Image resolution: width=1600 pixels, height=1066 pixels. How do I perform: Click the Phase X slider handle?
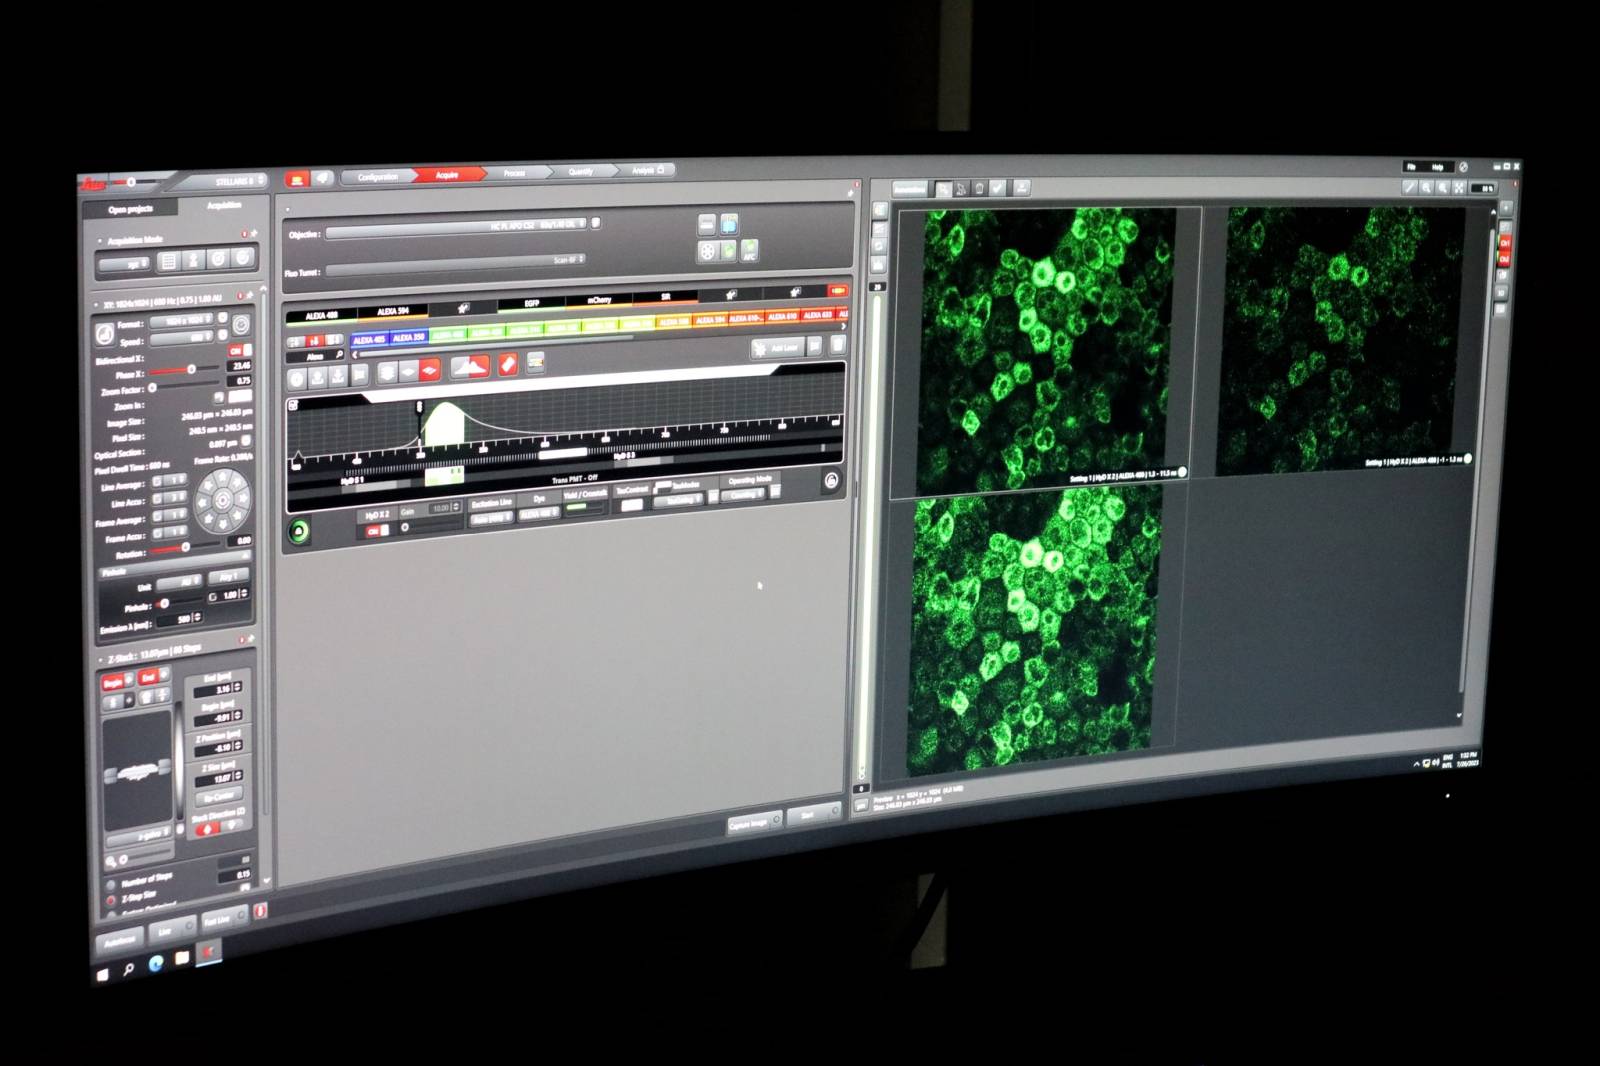tap(191, 369)
